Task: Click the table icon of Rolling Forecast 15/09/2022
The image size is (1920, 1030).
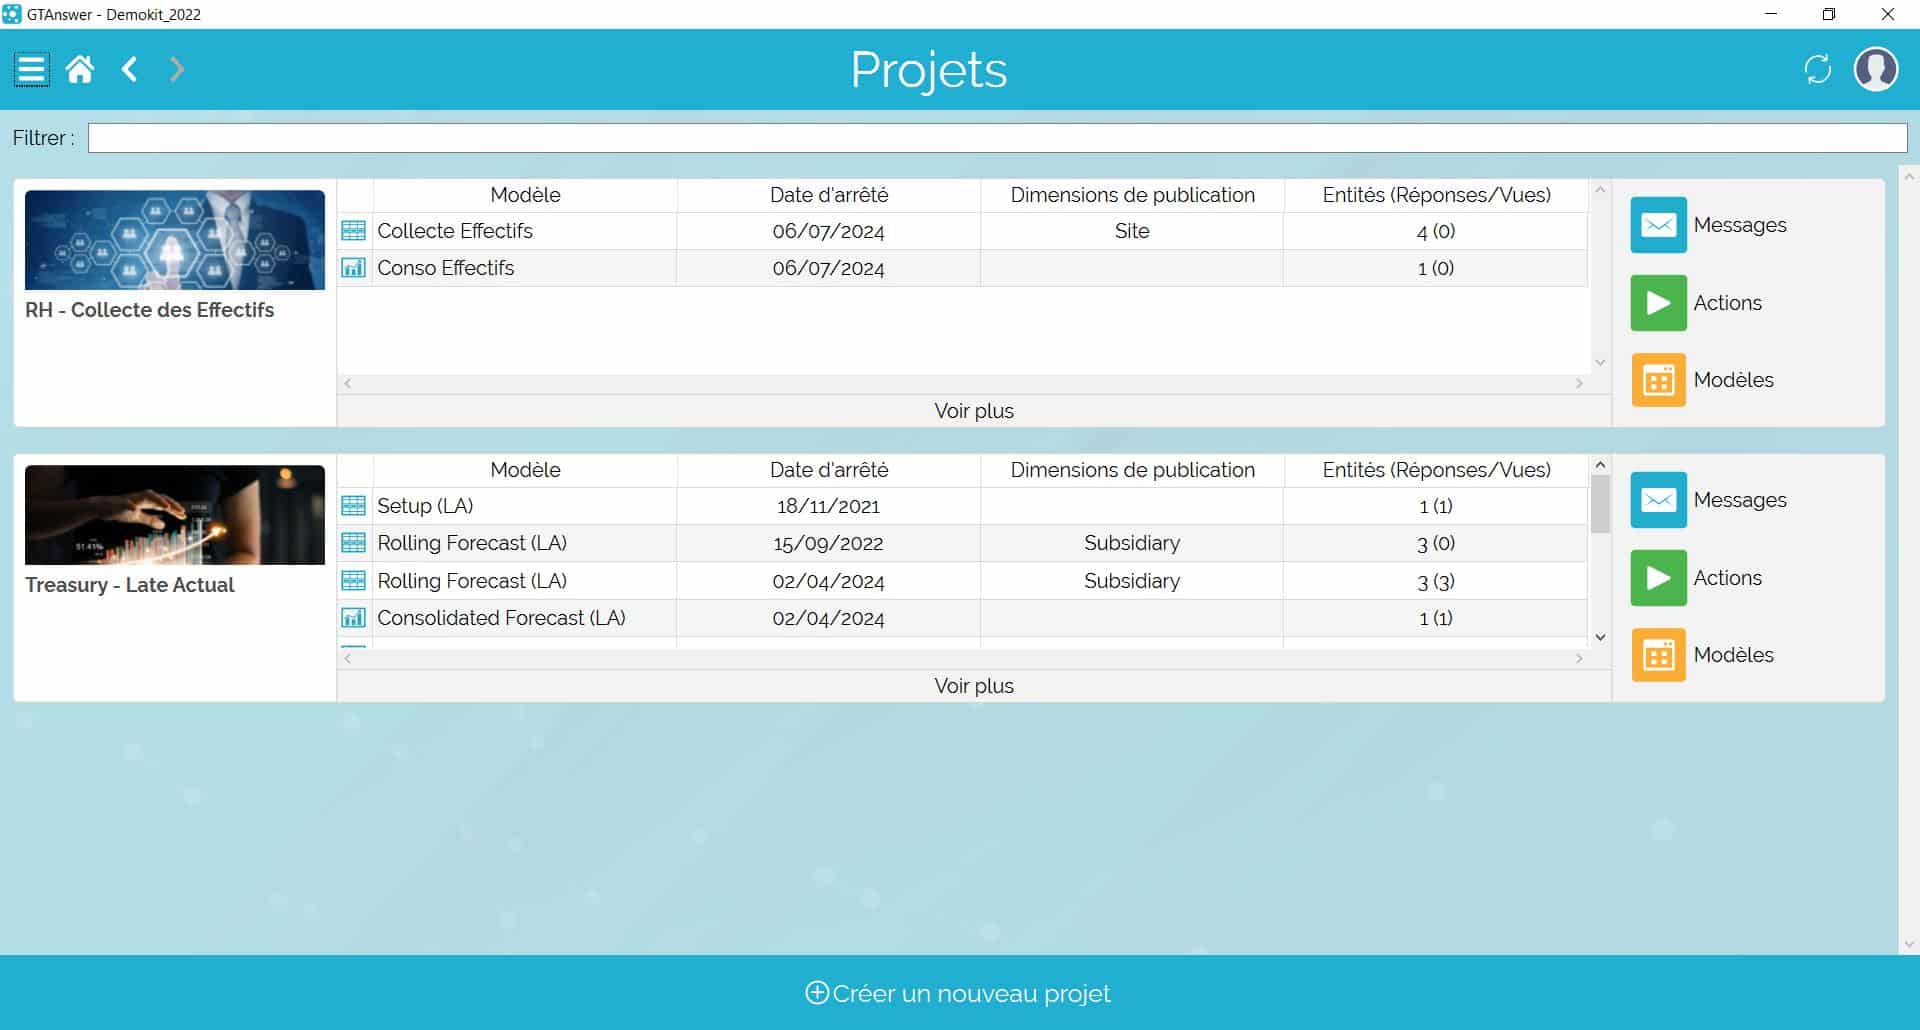Action: click(354, 543)
